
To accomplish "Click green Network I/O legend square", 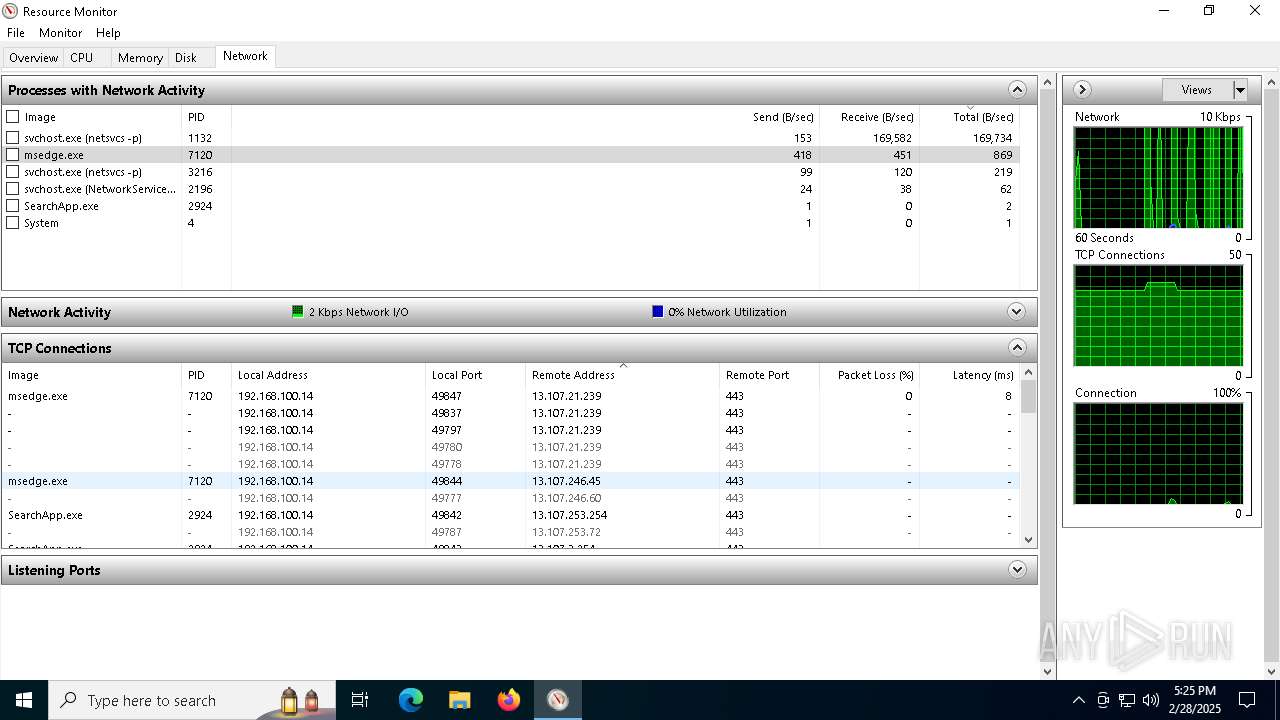I will point(297,311).
